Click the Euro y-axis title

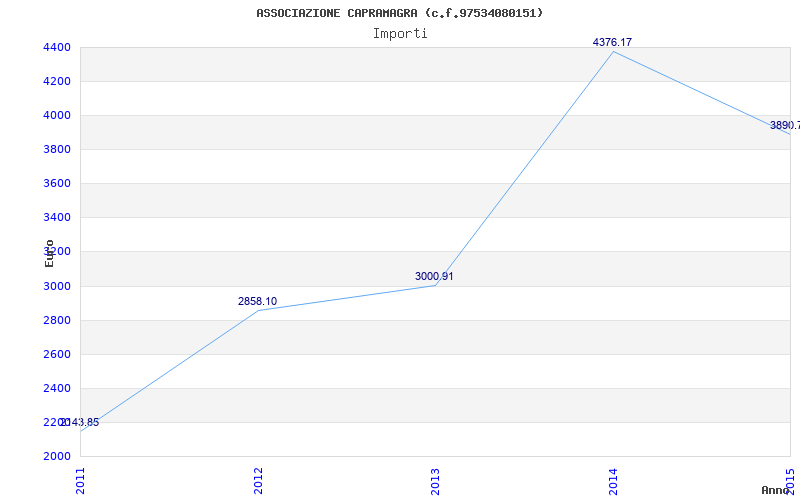(49, 253)
